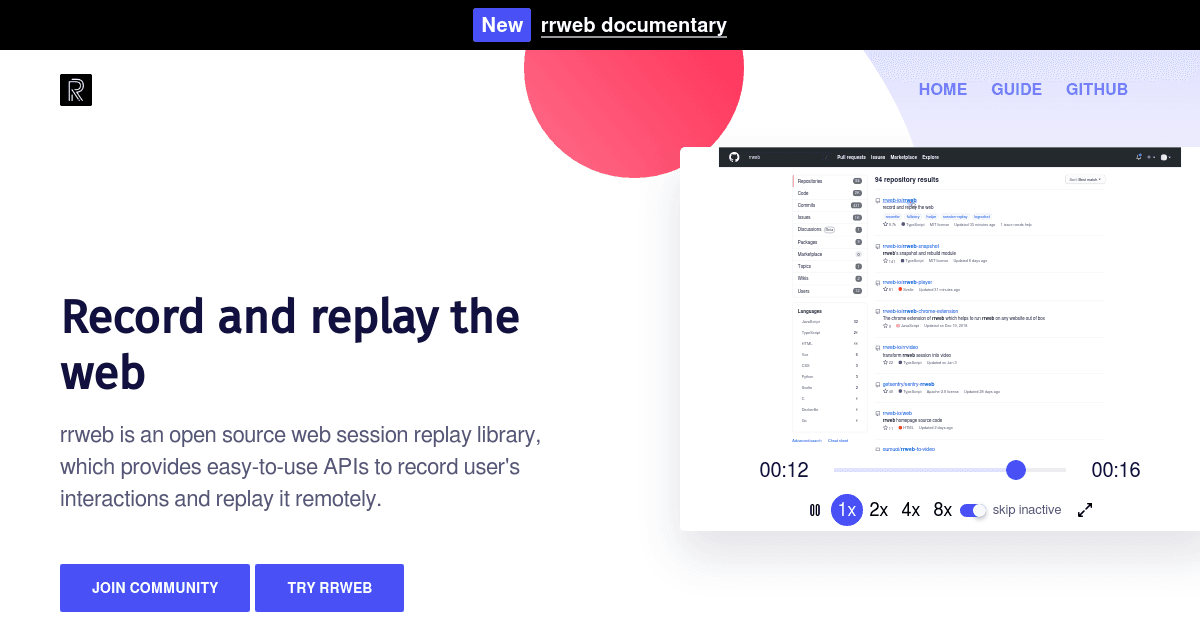Click the repository book icon beside rrweb-io/rrweb-snapshot
This screenshot has height=630, width=1200.
878,246
